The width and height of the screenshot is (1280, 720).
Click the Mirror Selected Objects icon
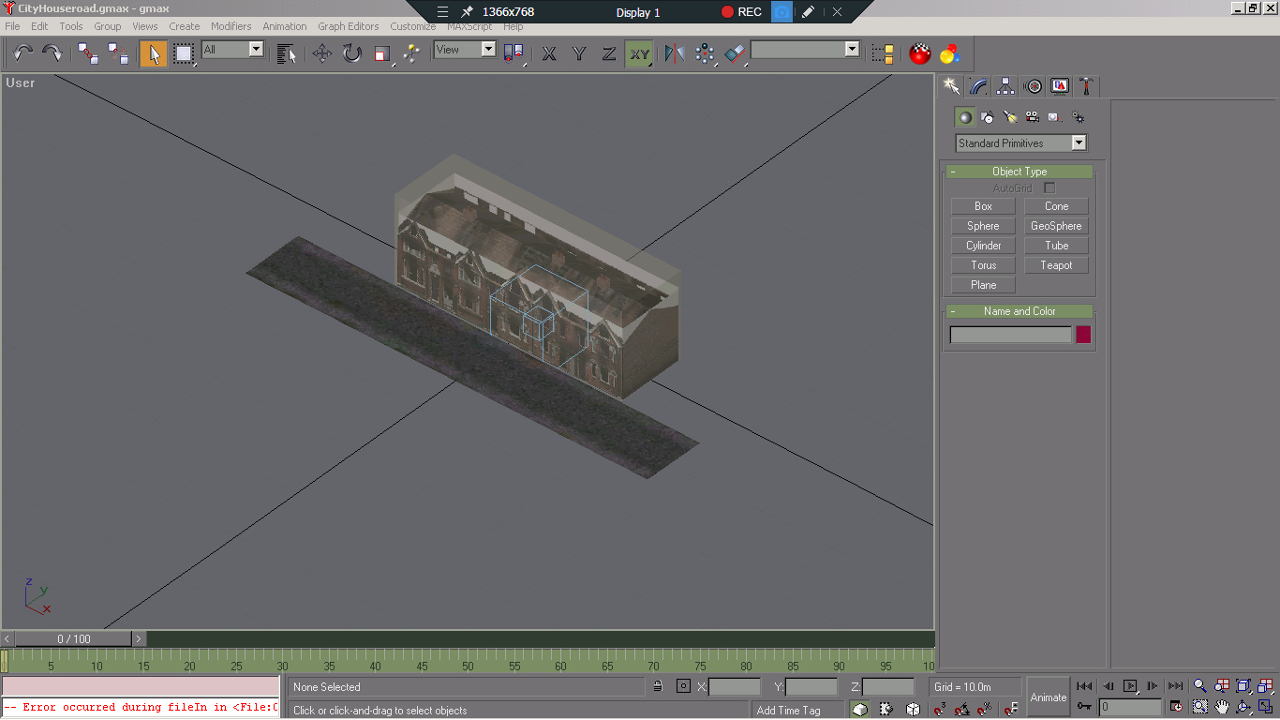pos(675,54)
